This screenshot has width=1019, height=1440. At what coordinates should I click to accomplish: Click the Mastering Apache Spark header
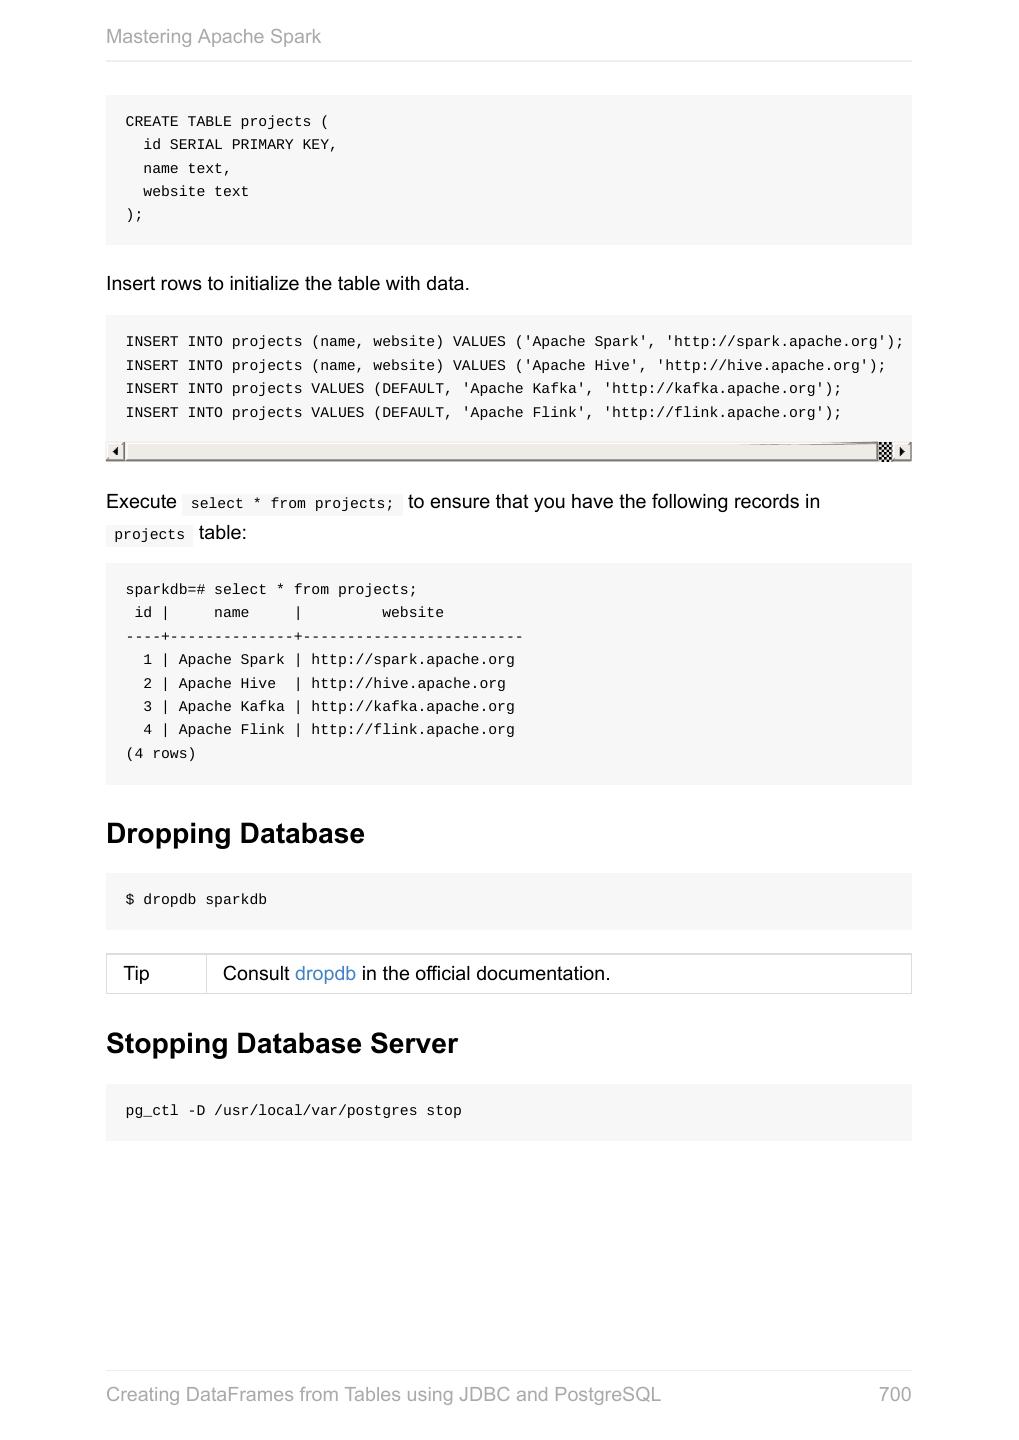213,37
